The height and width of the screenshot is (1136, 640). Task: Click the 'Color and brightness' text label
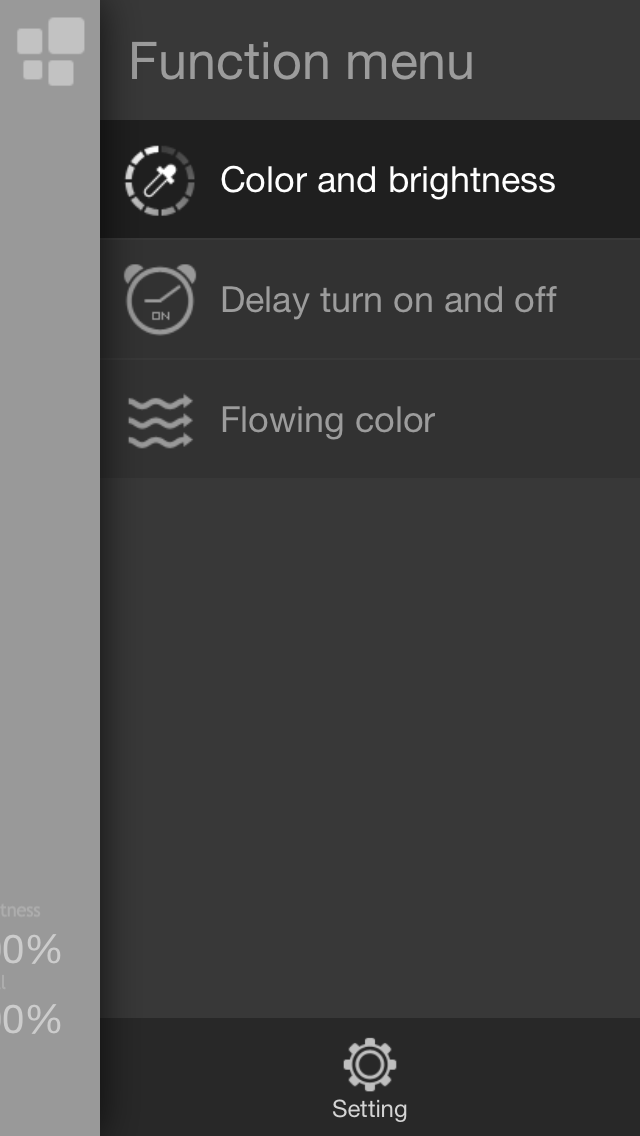pos(388,180)
